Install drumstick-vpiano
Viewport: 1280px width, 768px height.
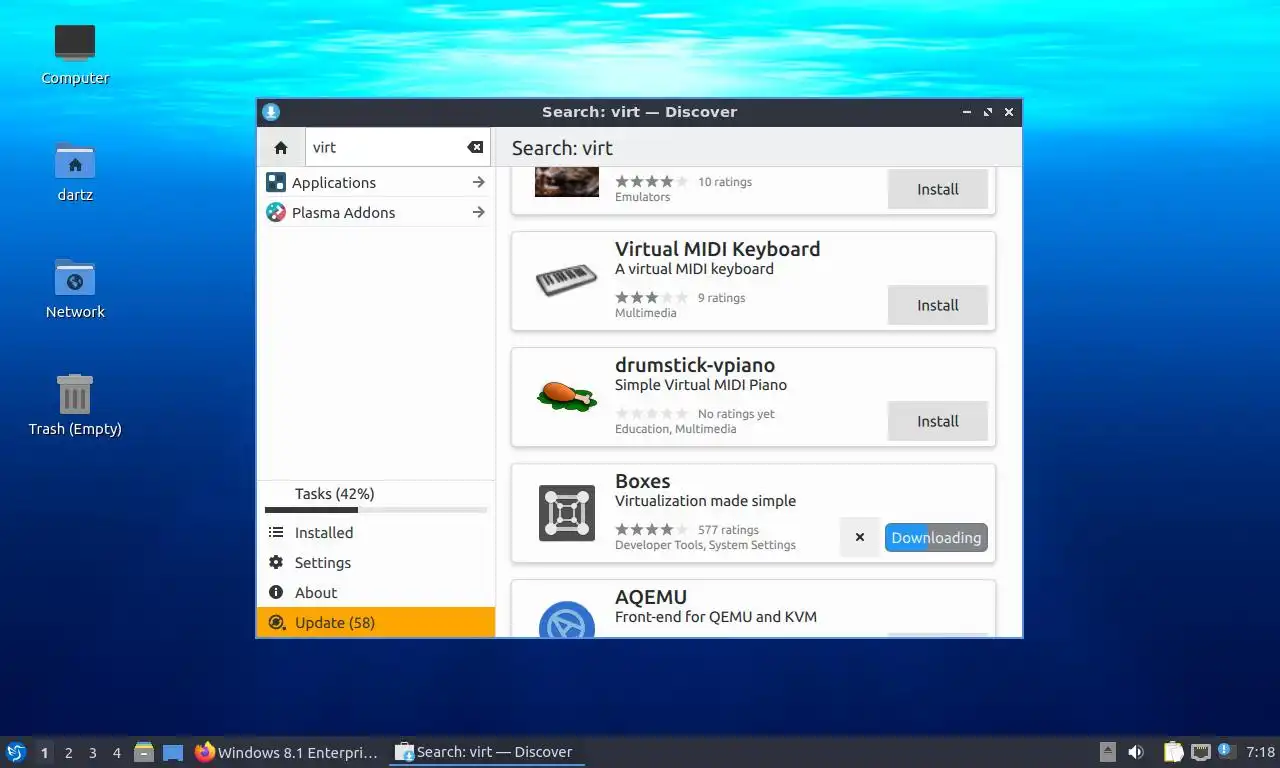938,421
